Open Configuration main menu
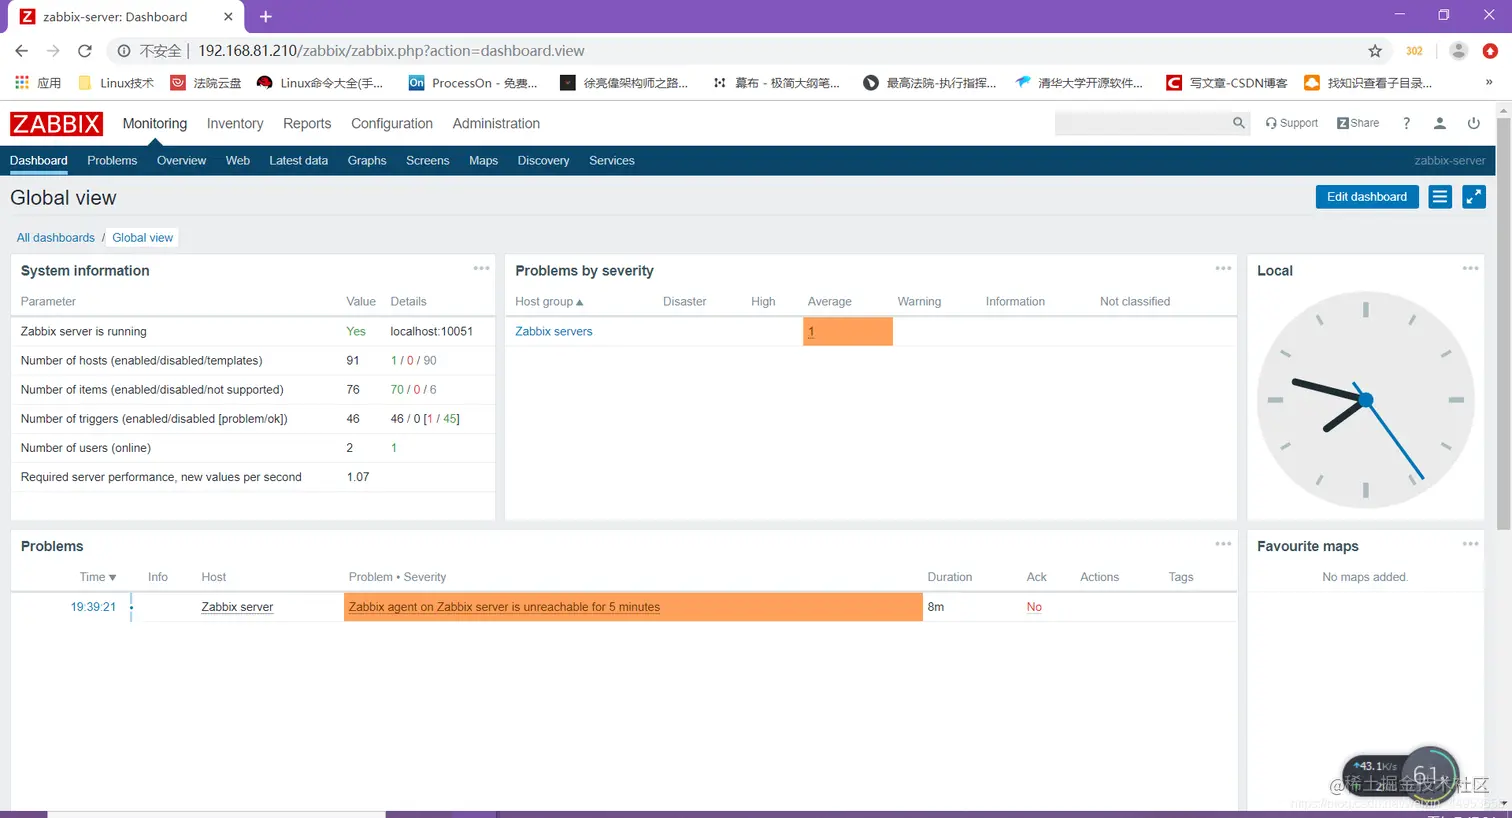Screen dimensions: 1512x818 (x=392, y=123)
